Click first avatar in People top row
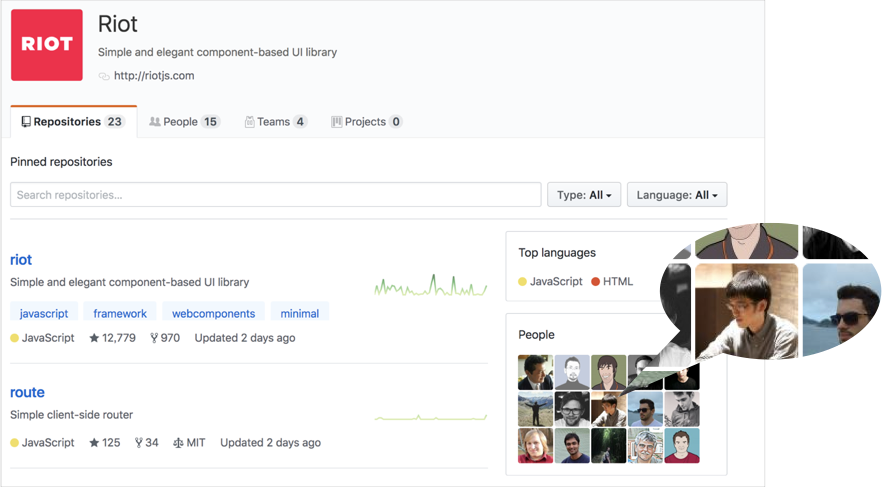Viewport: 882px width, 487px height. 536,372
